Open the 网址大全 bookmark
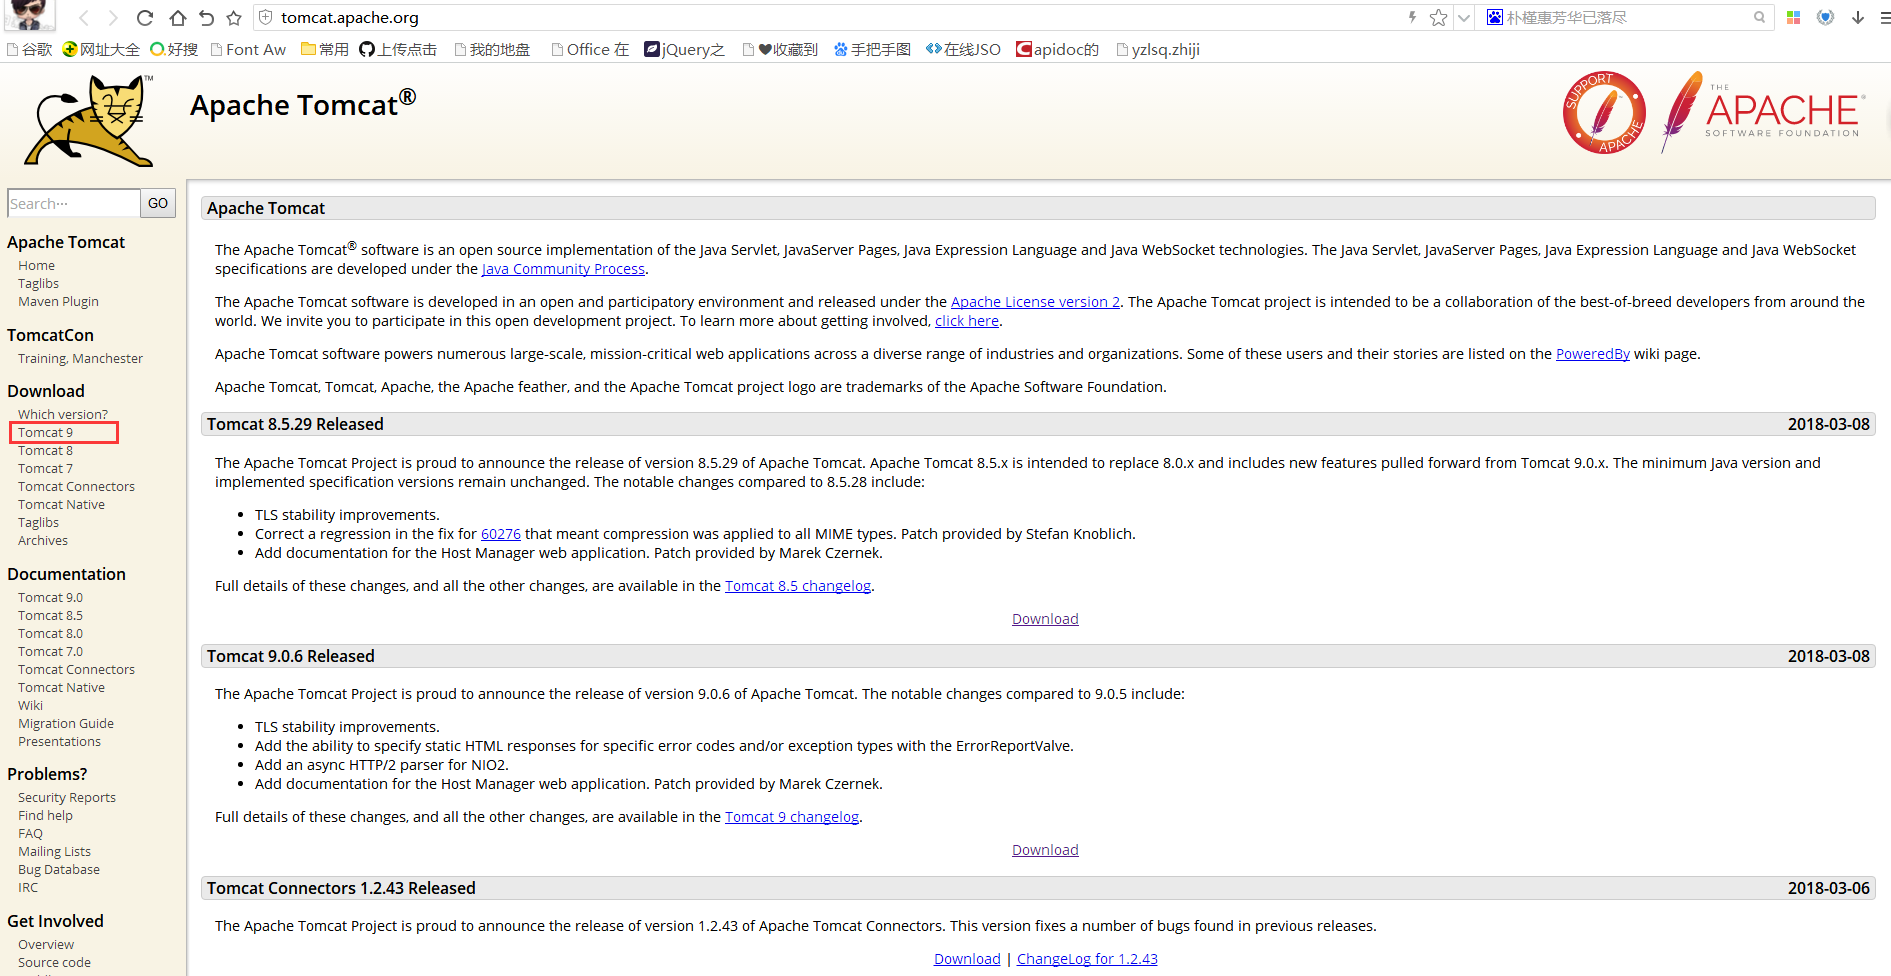This screenshot has height=976, width=1891. tap(100, 49)
